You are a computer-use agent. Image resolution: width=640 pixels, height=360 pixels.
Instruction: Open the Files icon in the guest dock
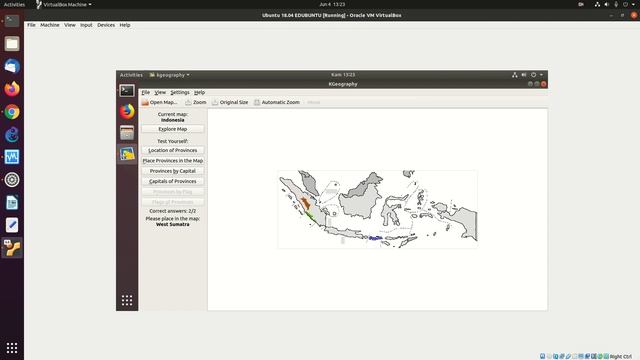click(x=127, y=133)
